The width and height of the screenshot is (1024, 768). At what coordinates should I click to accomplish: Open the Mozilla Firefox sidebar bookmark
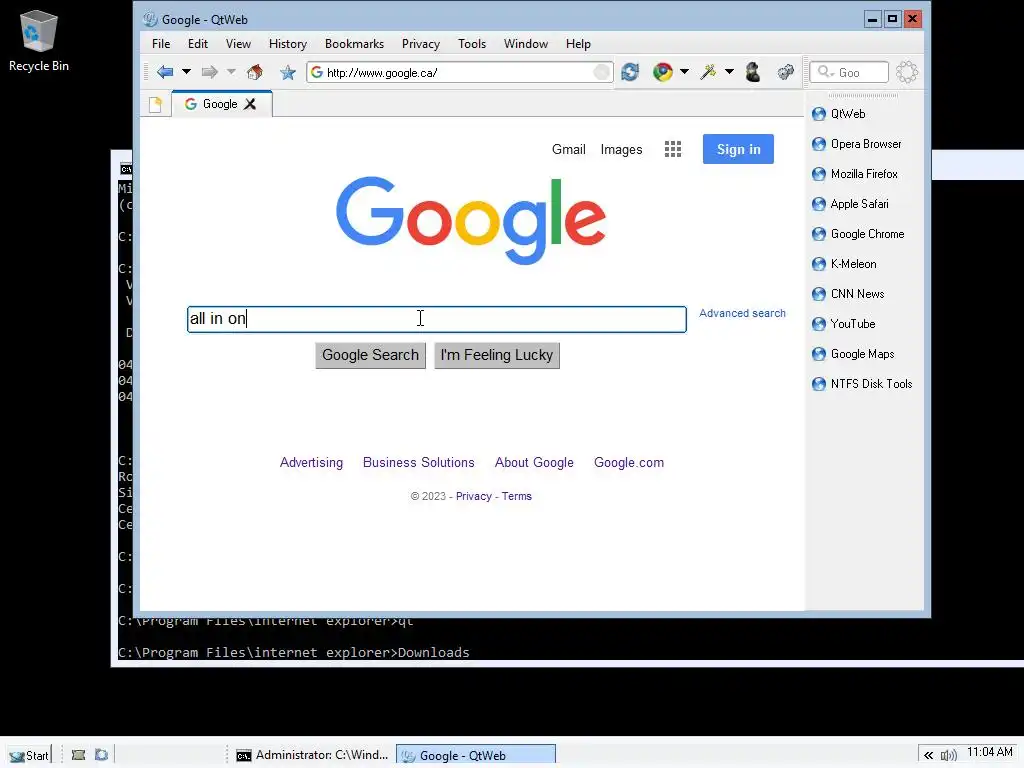coord(854,174)
